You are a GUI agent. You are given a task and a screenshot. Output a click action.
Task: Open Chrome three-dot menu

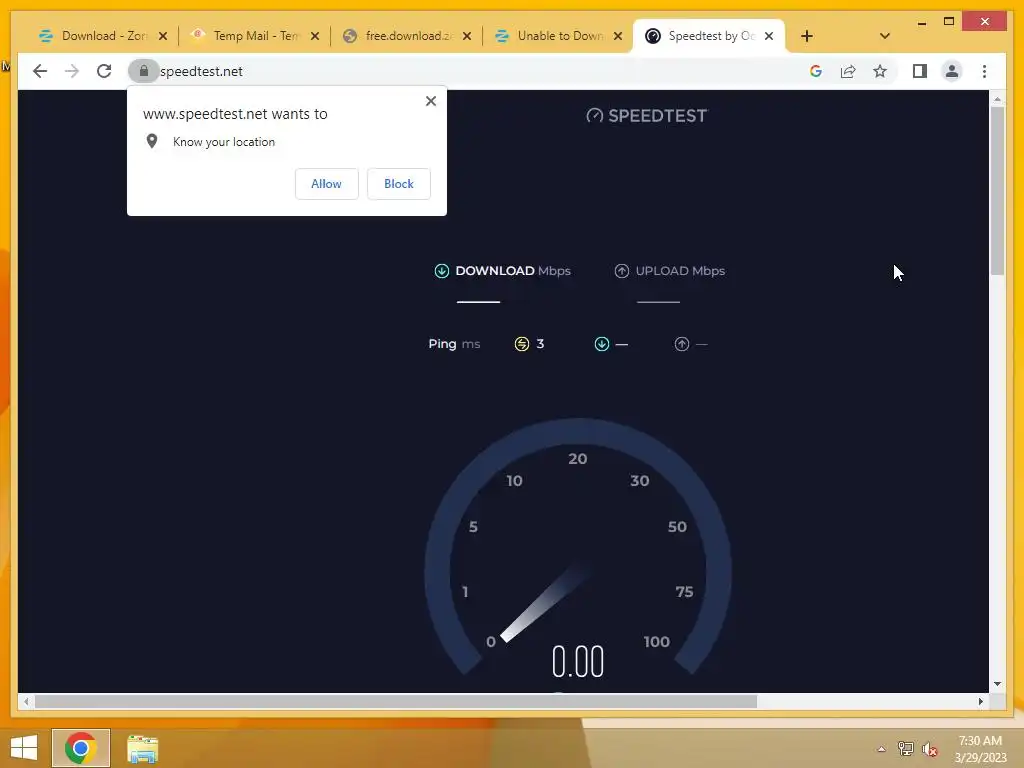(x=984, y=71)
